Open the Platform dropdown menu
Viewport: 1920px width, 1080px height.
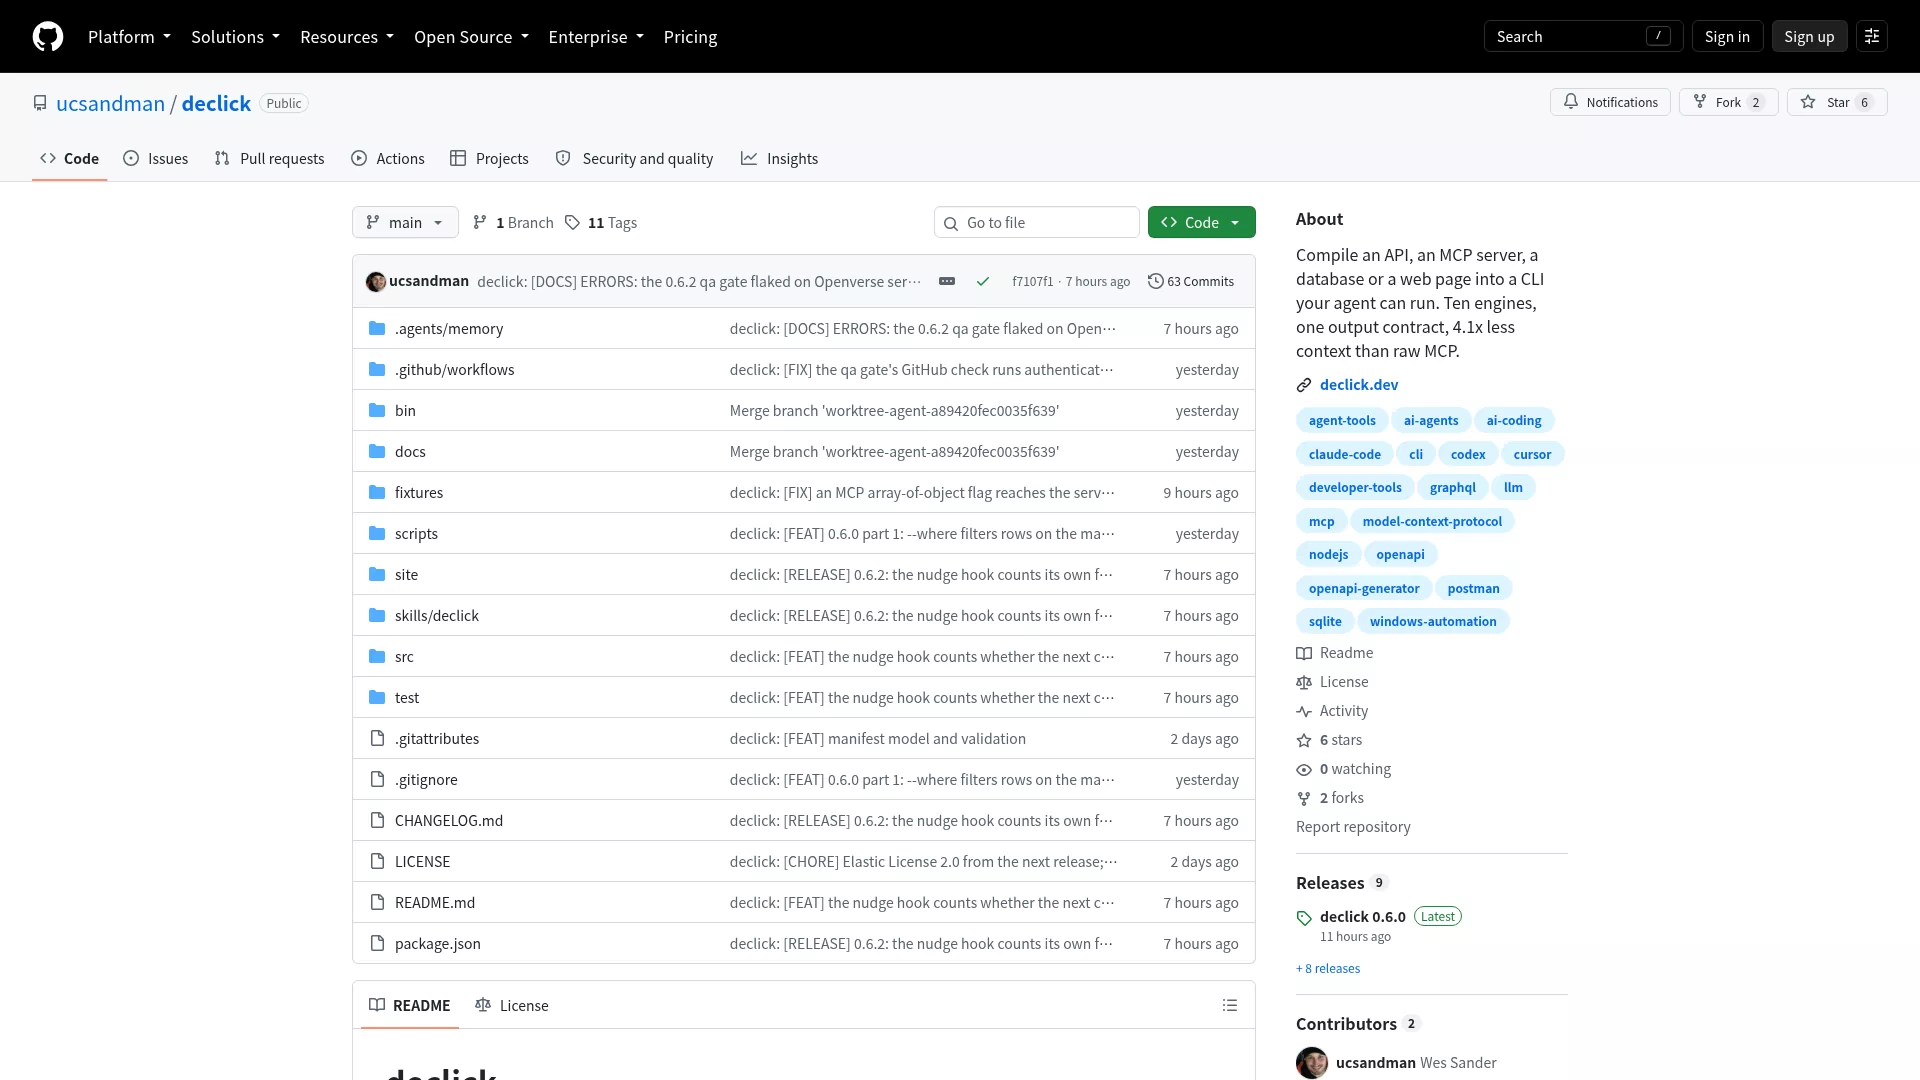(x=129, y=37)
